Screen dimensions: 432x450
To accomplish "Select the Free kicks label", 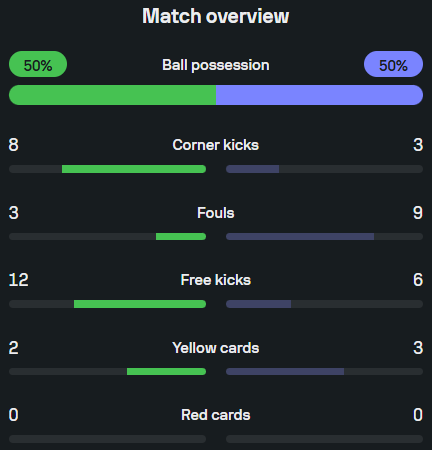I will point(216,280).
